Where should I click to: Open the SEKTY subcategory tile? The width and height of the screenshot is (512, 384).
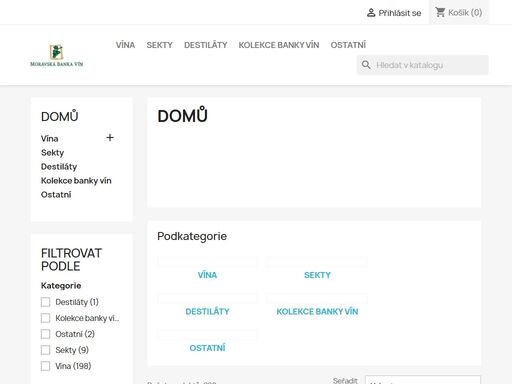pos(317,275)
